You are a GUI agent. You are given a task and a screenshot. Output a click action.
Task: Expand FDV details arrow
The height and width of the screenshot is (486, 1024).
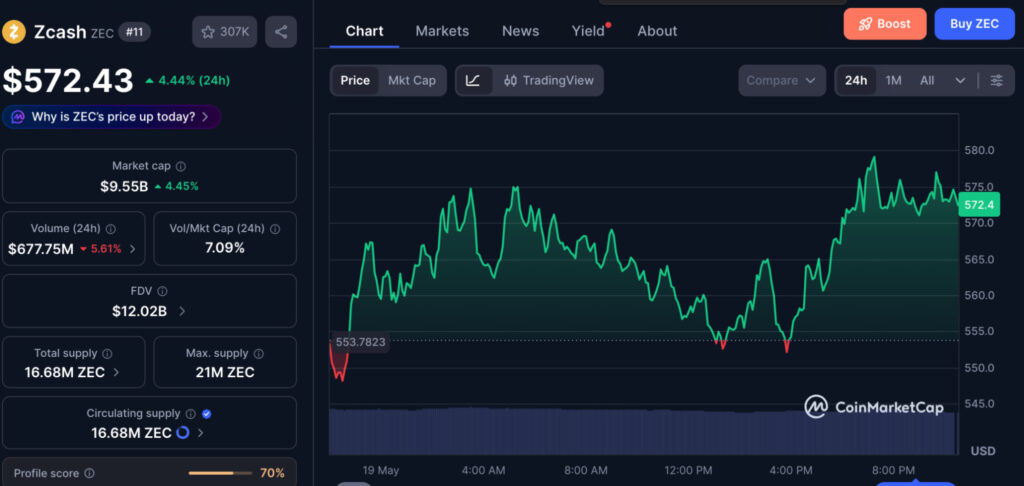tap(182, 311)
